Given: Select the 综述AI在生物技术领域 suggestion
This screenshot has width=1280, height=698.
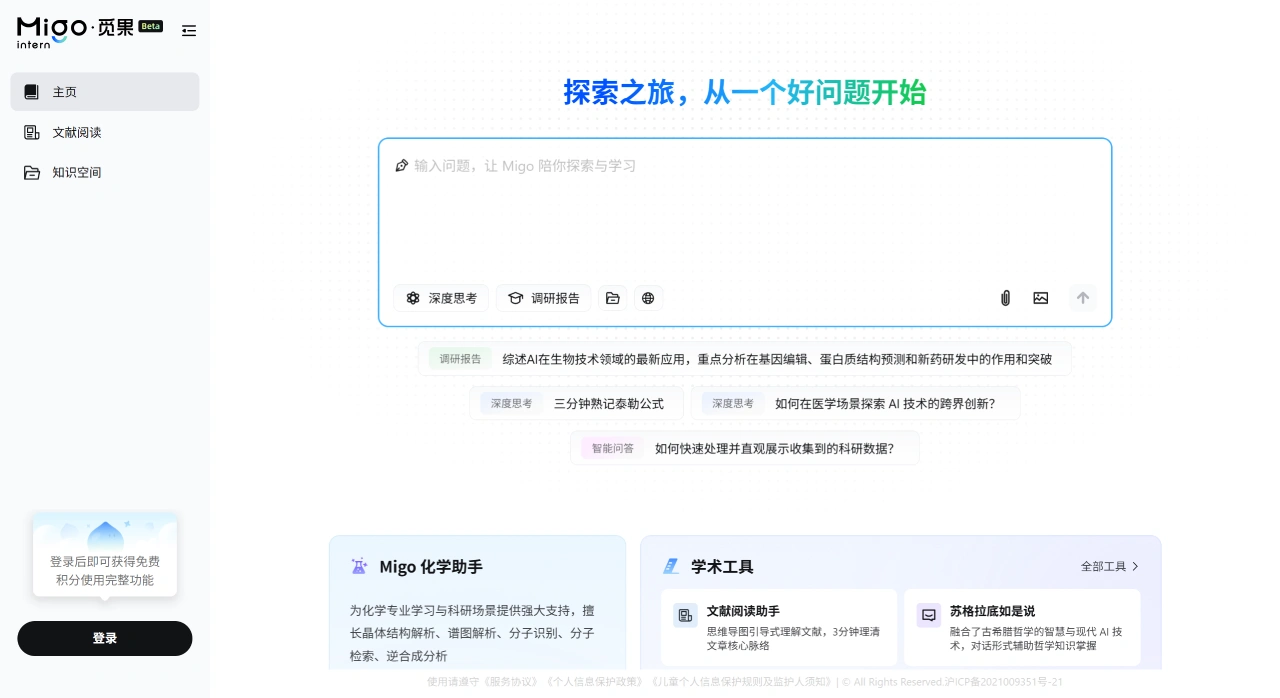Looking at the screenshot, I should [745, 359].
